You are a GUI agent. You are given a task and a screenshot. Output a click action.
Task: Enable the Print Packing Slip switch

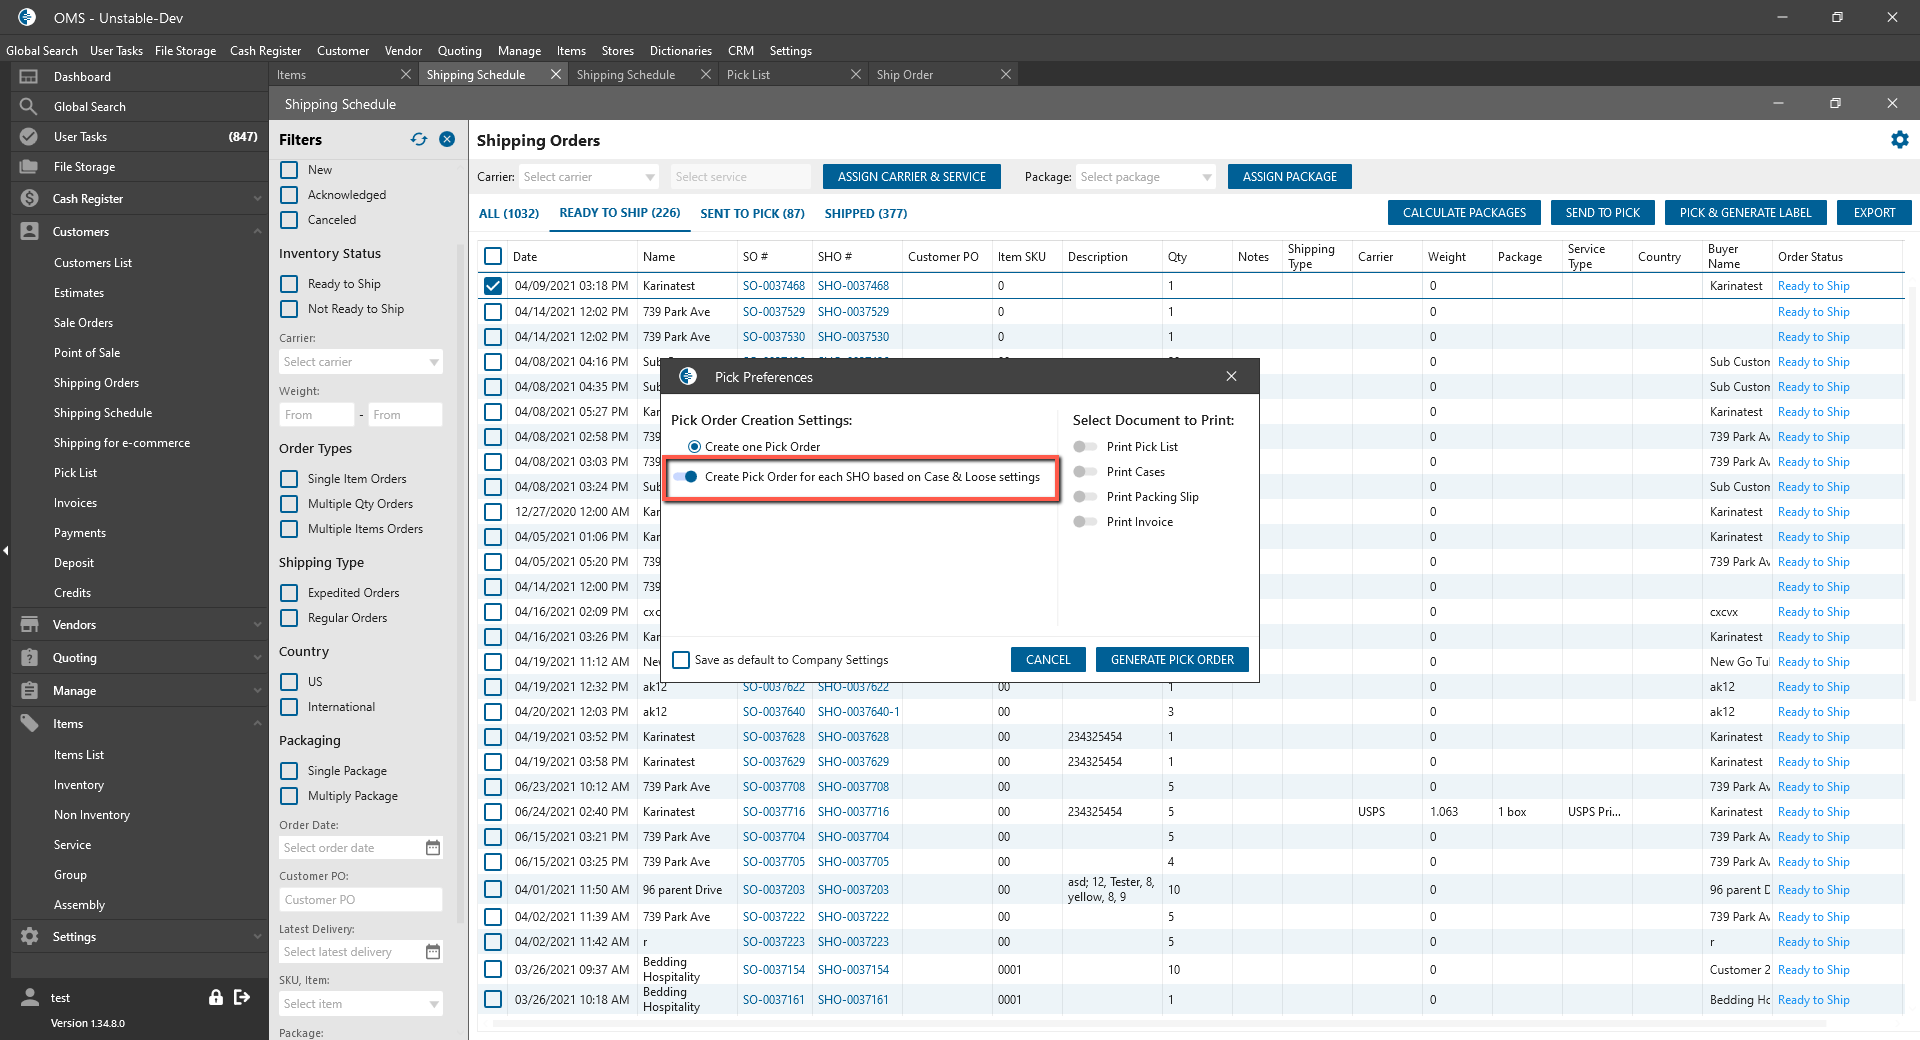tap(1085, 497)
